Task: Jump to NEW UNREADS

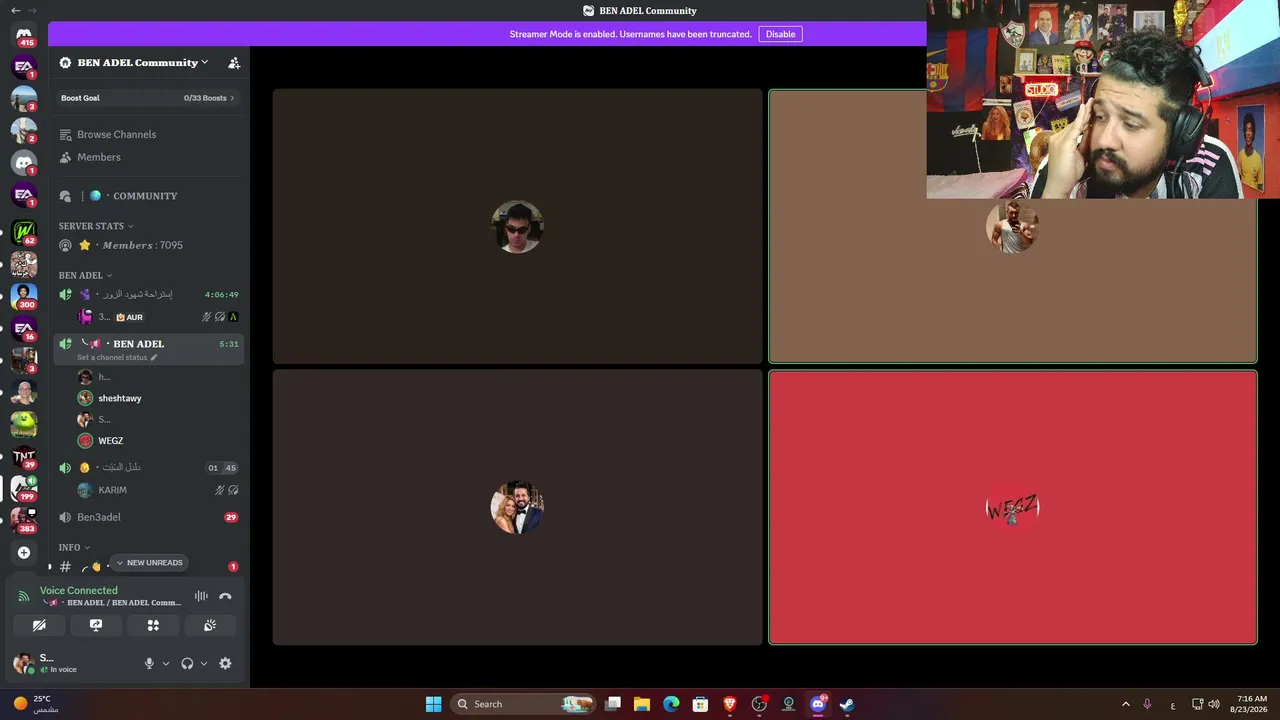Action: [x=149, y=563]
